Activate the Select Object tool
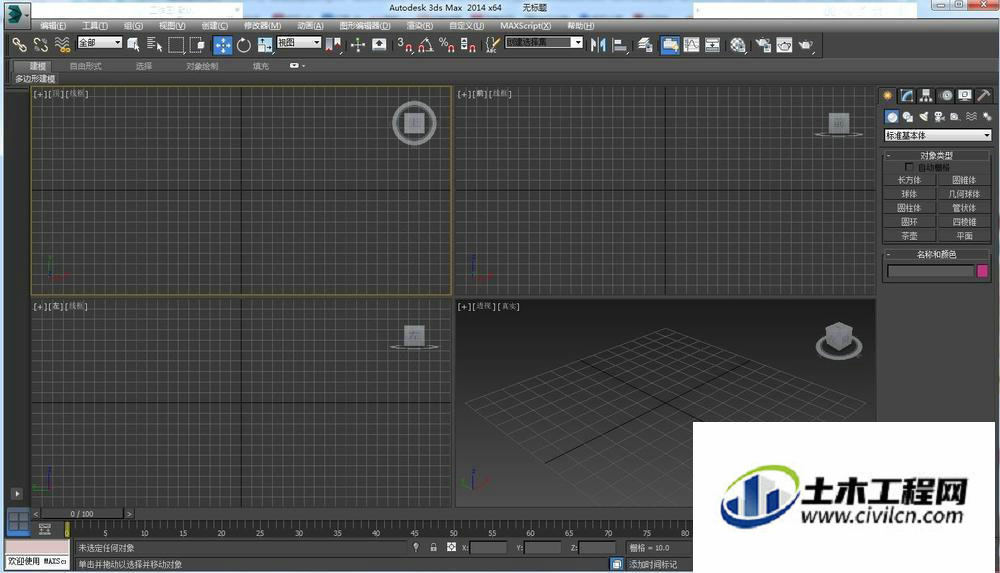 click(133, 45)
